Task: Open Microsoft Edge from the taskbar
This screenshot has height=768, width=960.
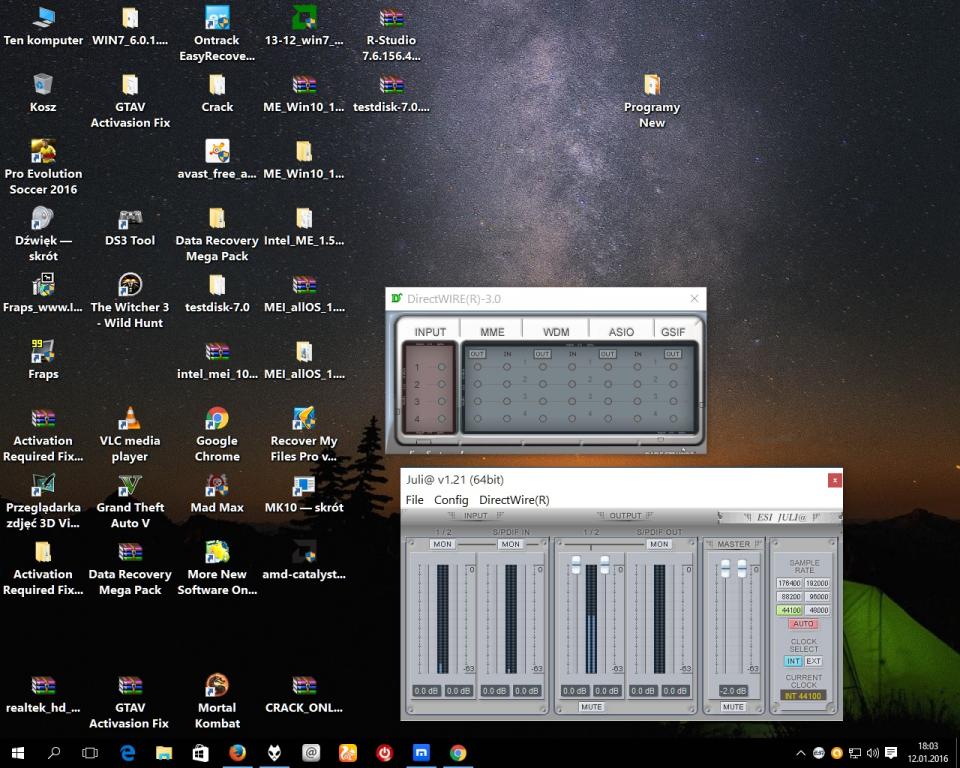Action: [x=127, y=752]
